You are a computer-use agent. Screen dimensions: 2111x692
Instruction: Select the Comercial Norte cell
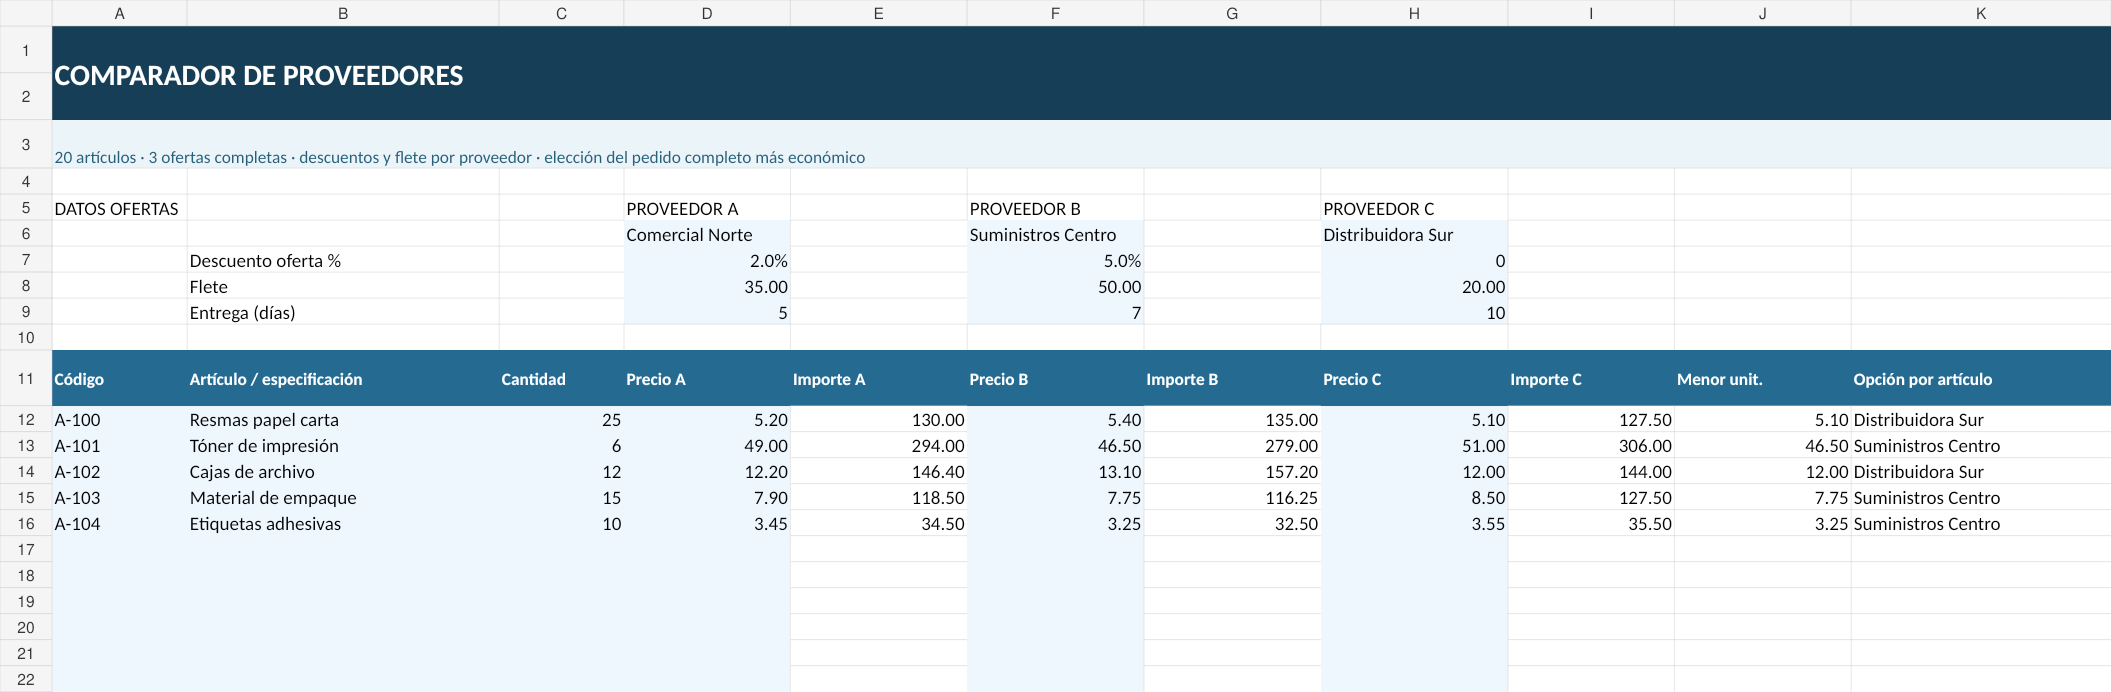pyautogui.click(x=707, y=234)
